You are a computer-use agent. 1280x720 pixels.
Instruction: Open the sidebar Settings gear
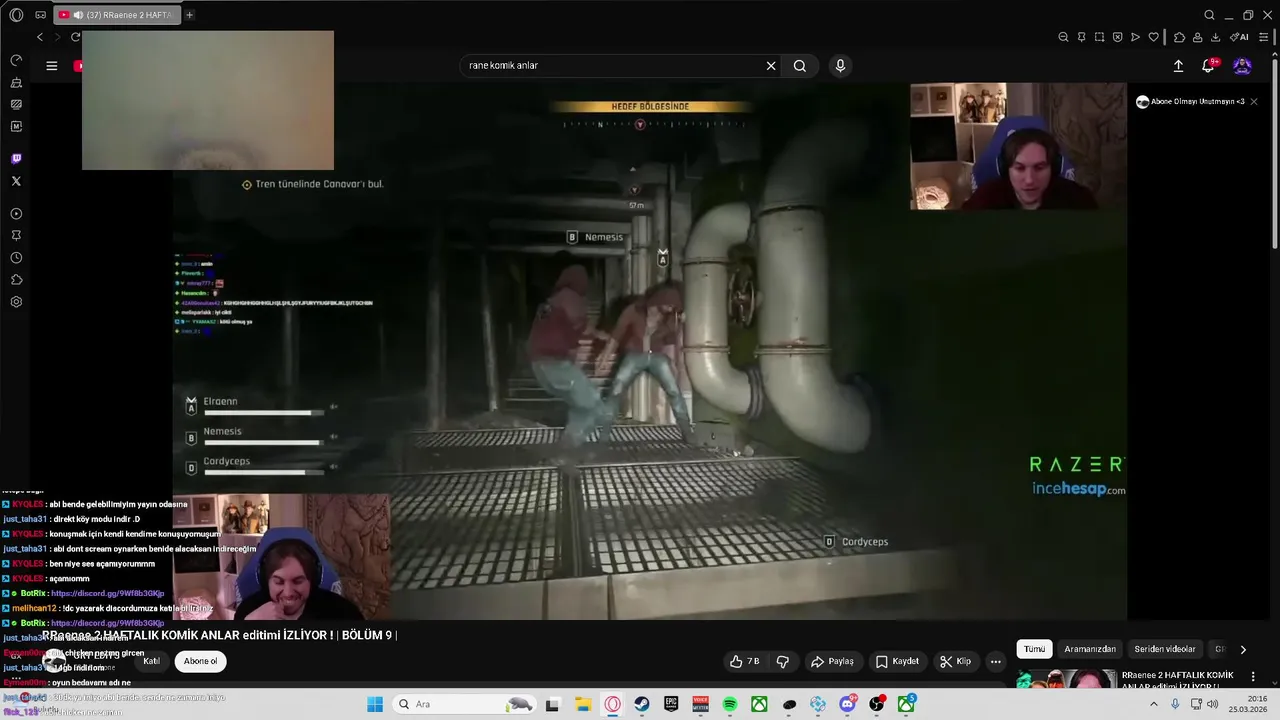[16, 302]
